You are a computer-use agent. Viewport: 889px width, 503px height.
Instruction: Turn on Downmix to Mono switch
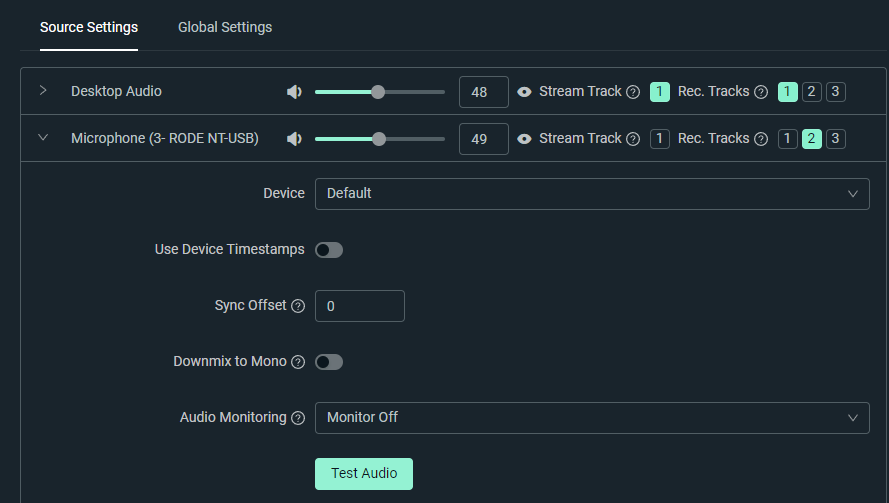(329, 362)
